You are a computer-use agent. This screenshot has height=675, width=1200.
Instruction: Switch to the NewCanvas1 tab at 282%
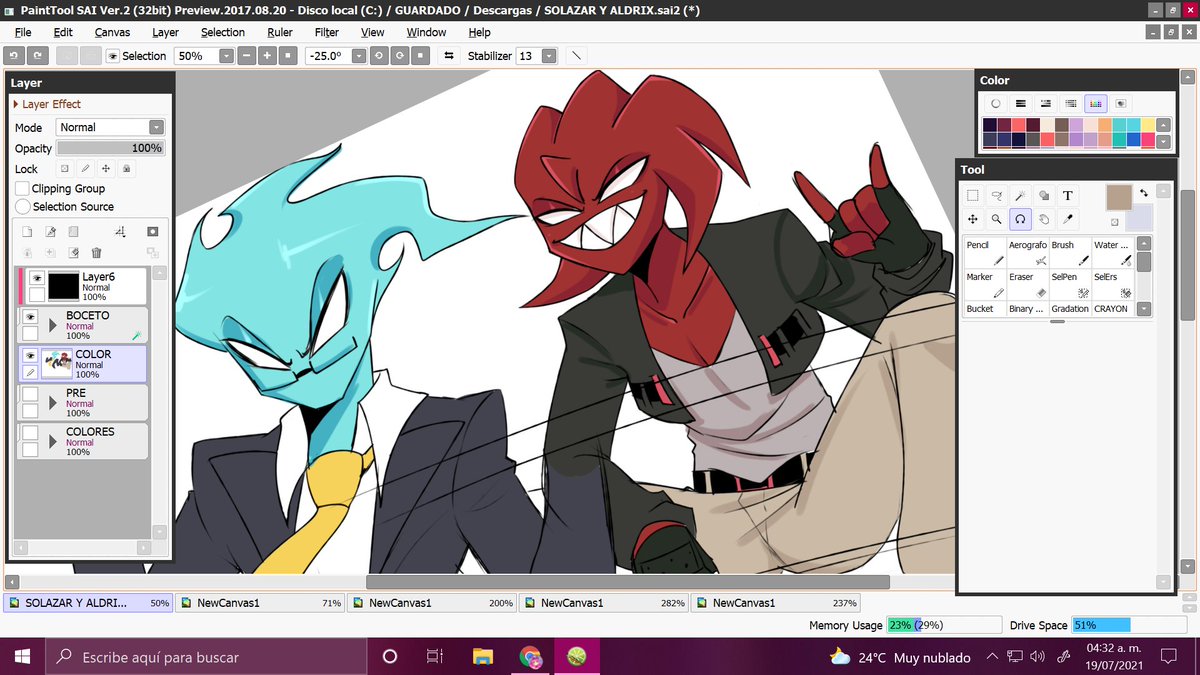point(602,603)
